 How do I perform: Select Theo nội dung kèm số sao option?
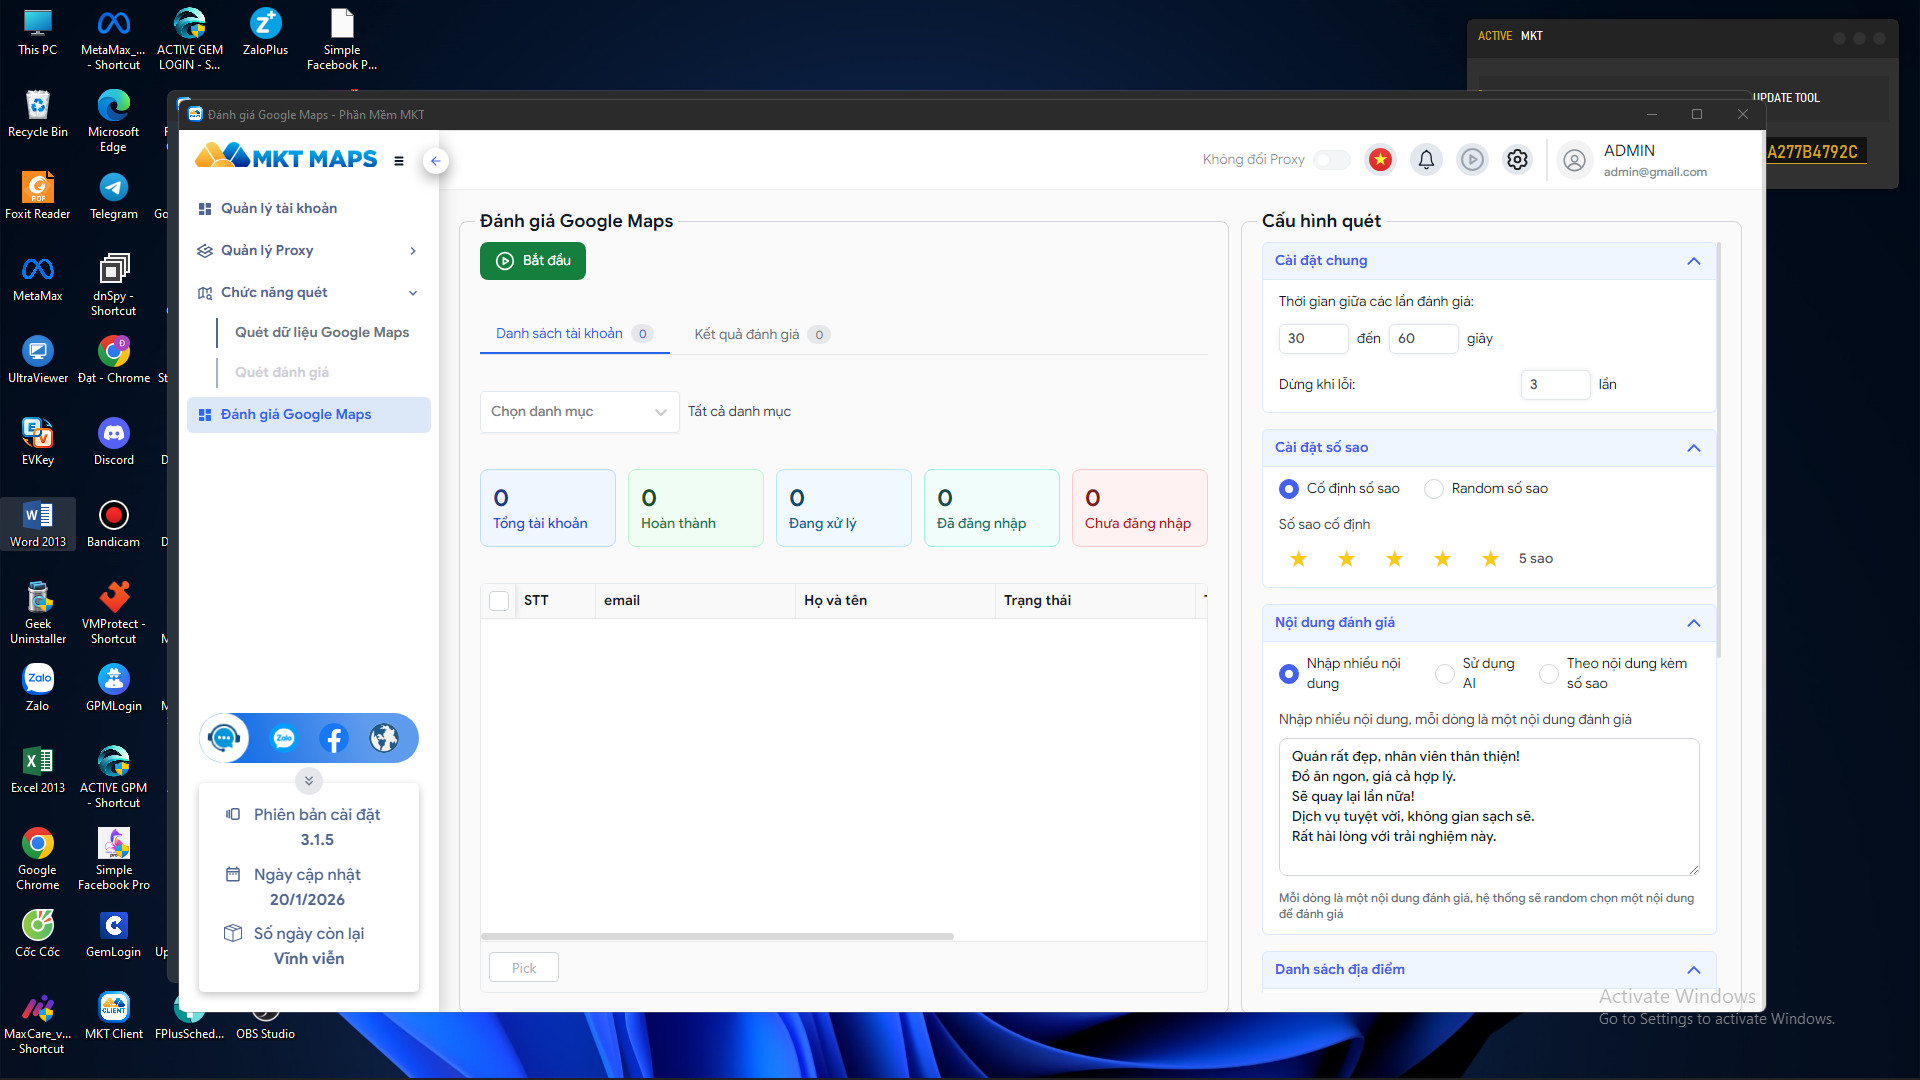point(1548,674)
